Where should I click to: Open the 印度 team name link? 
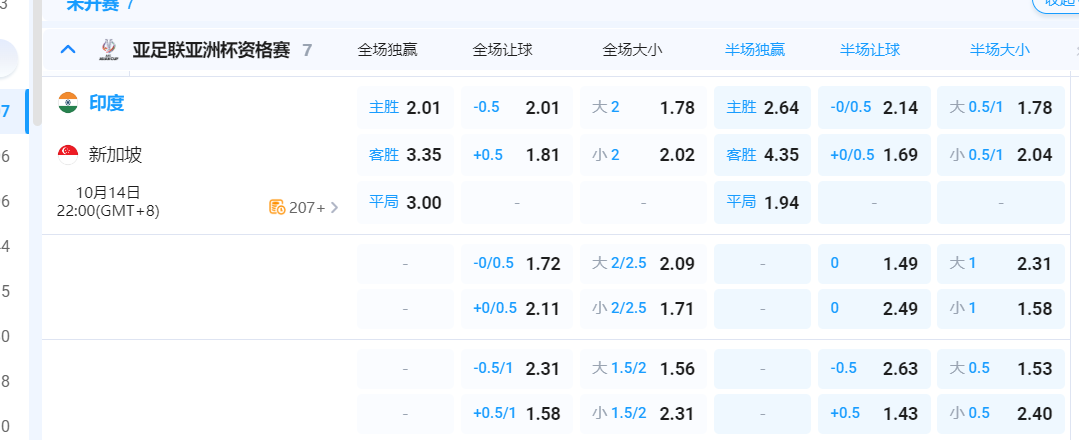click(106, 103)
